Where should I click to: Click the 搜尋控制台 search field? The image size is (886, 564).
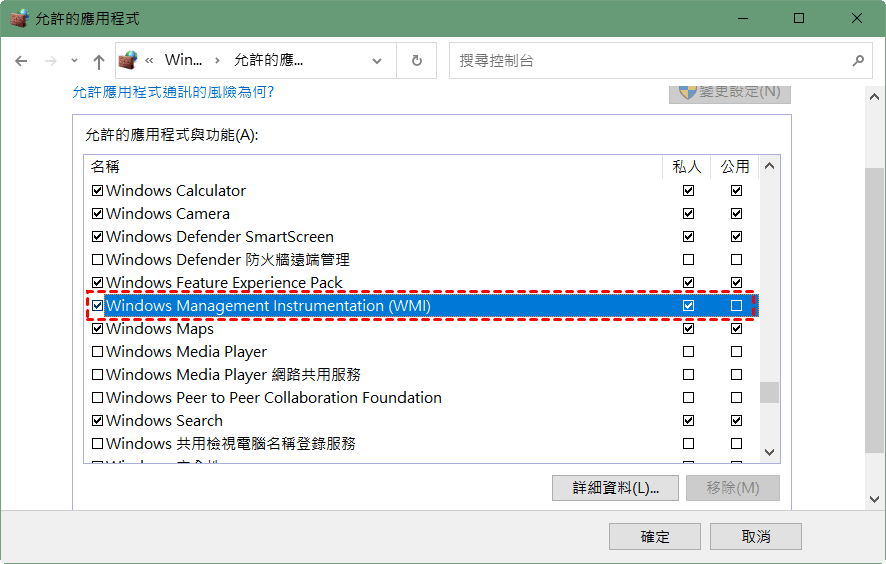[650, 61]
